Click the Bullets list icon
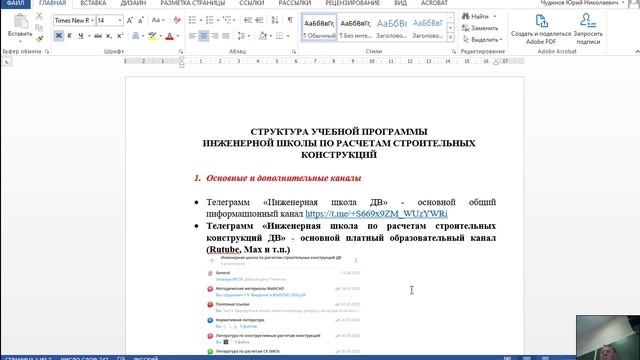 [x=192, y=20]
